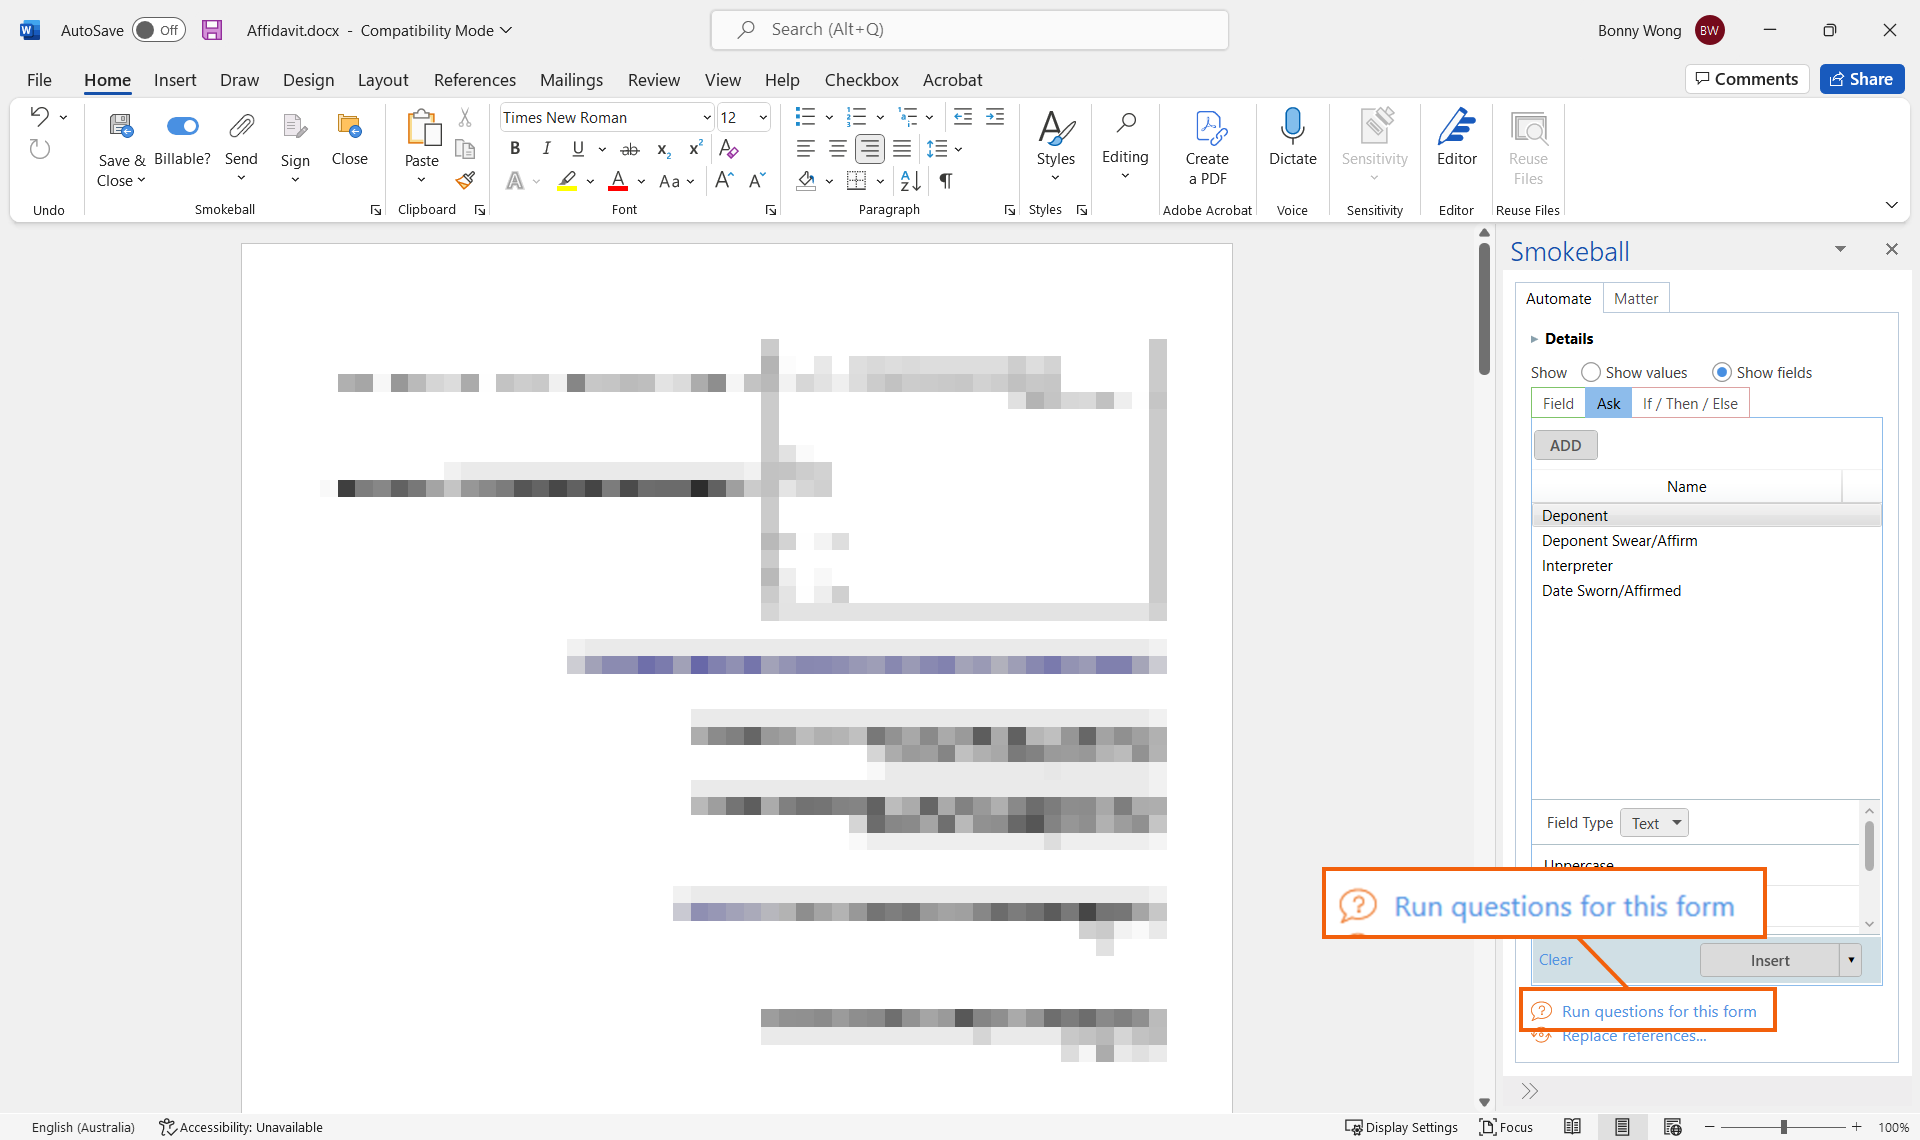Click Run questions for this form link
Viewport: 1920px width, 1140px height.
click(1659, 1012)
